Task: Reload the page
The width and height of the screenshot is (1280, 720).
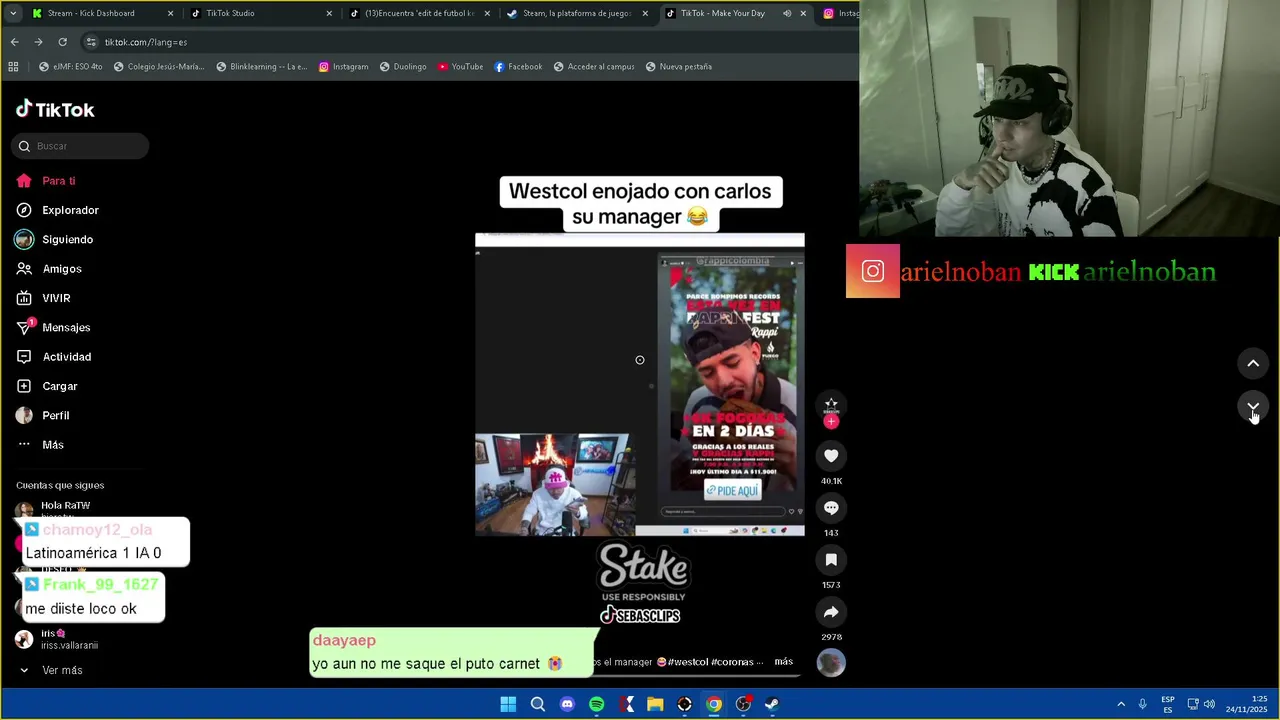Action: tap(62, 42)
